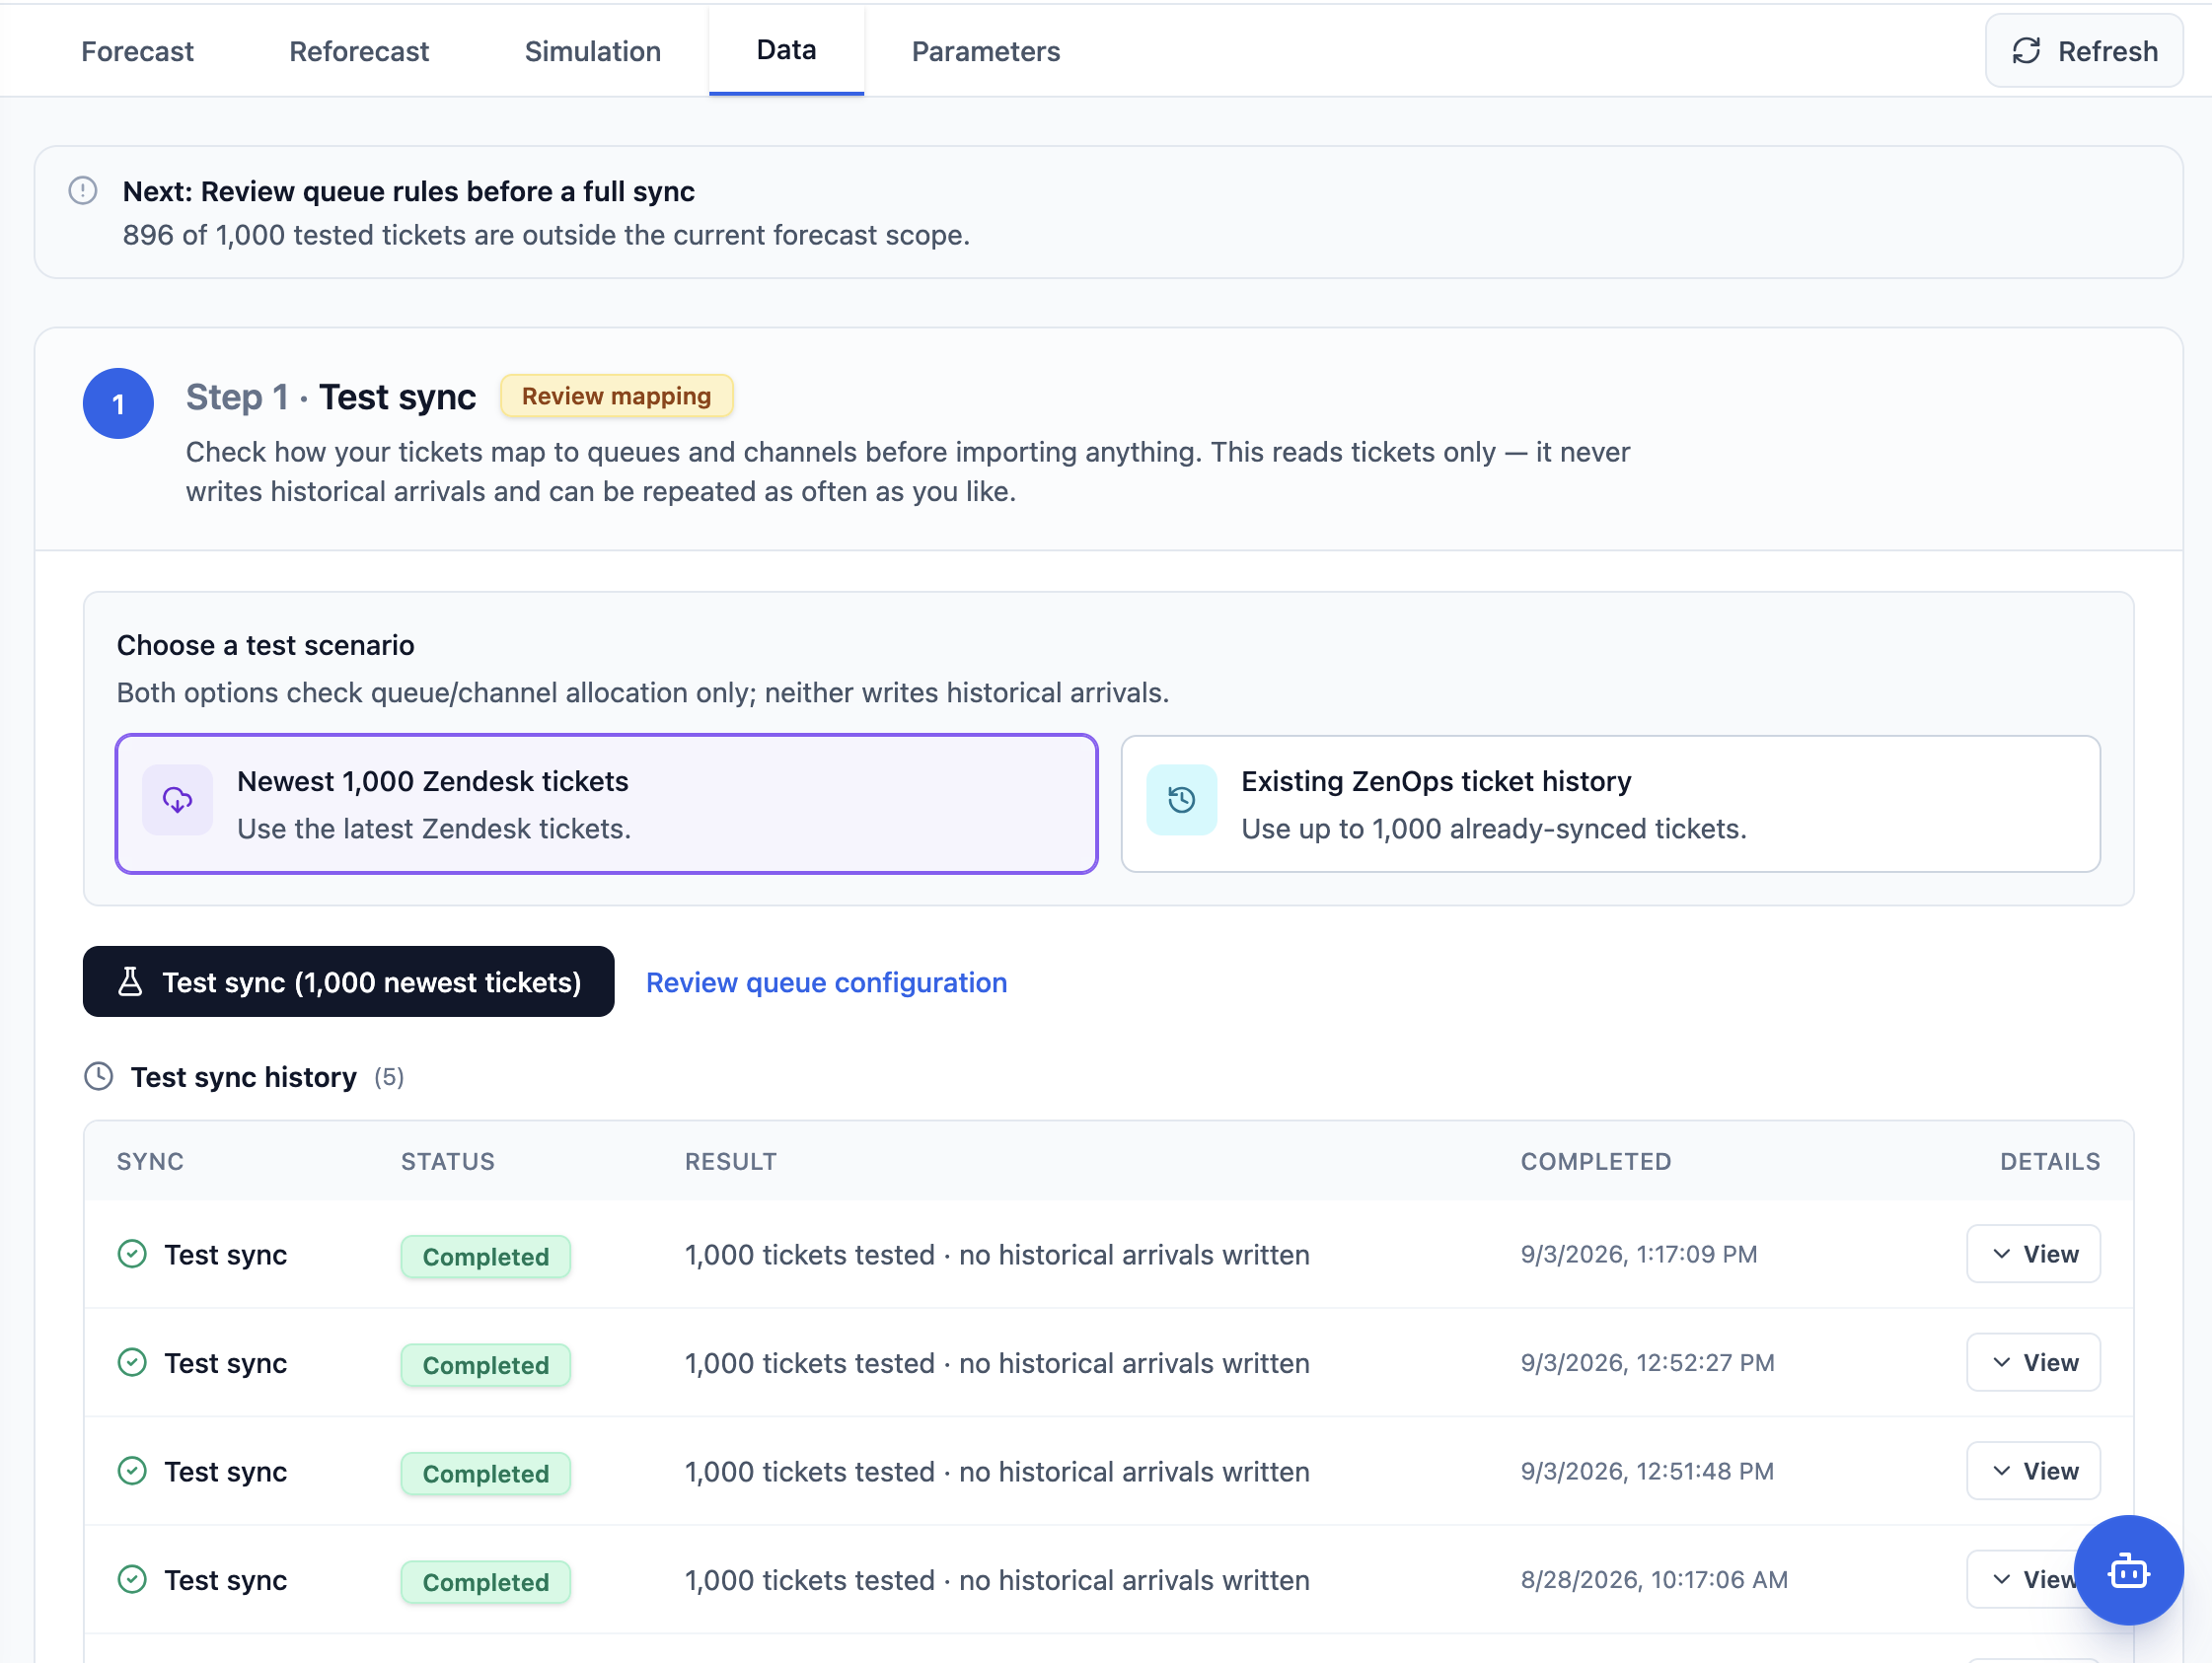Click the info icon beside the Next notice

tap(83, 190)
